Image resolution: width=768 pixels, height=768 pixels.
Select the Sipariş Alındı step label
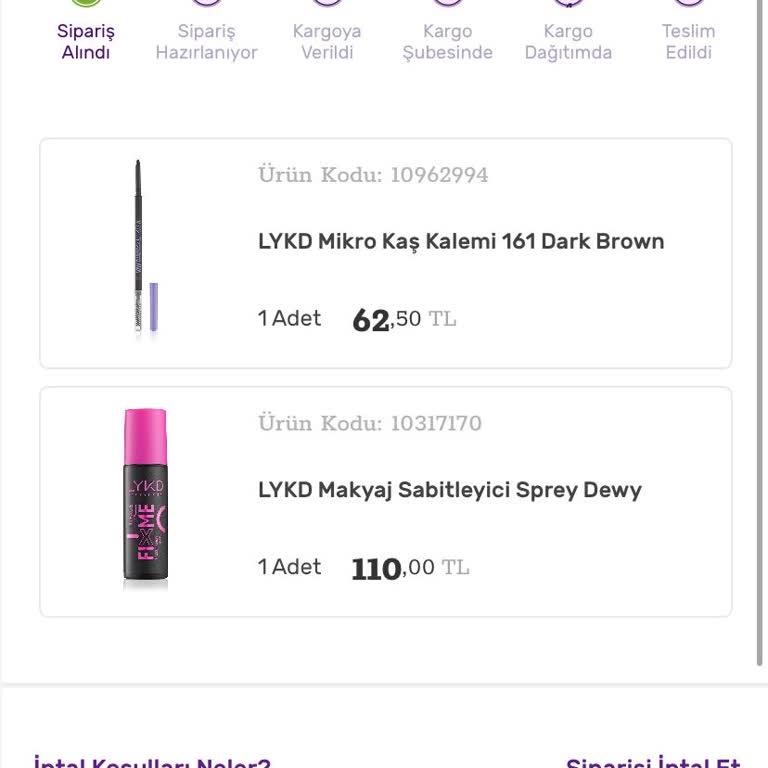(x=86, y=42)
